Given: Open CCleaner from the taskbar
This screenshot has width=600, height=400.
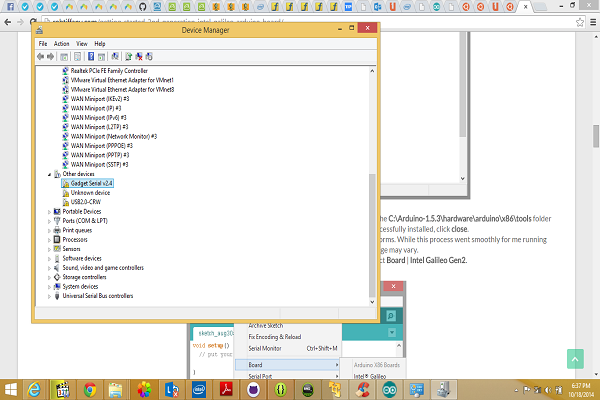Looking at the screenshot, I should coord(362,390).
